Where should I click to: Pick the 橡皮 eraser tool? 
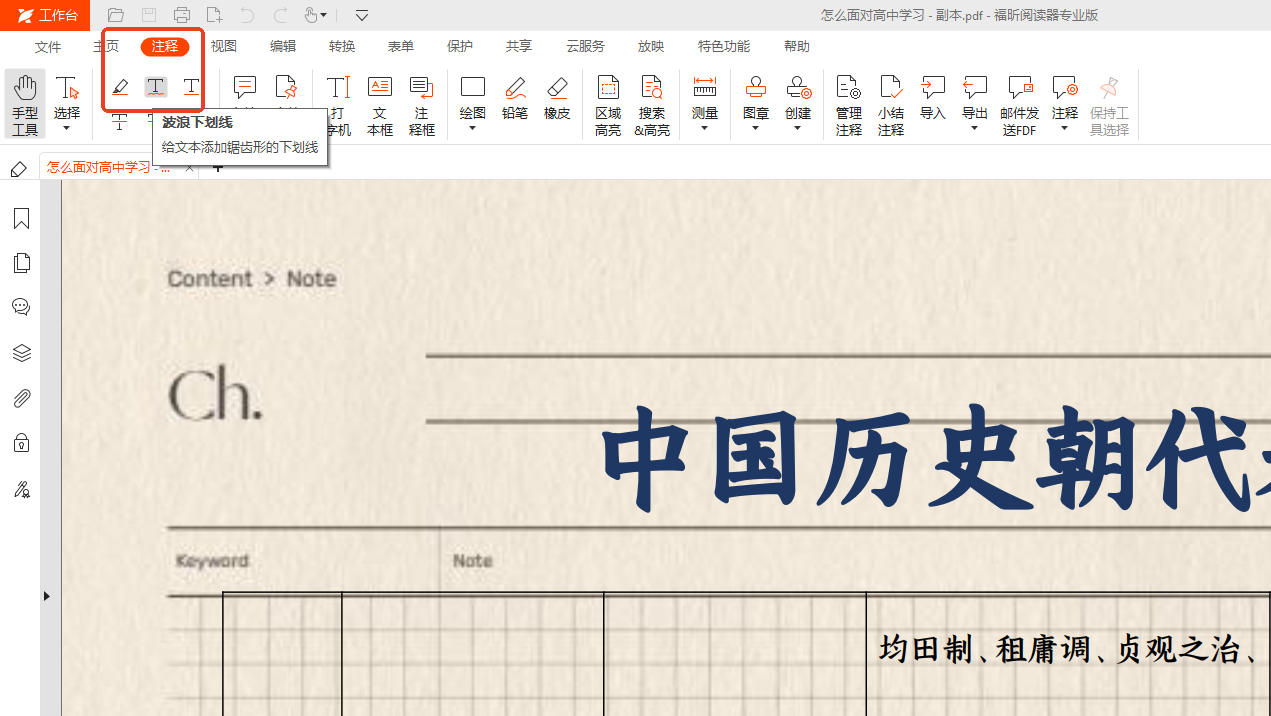click(557, 99)
